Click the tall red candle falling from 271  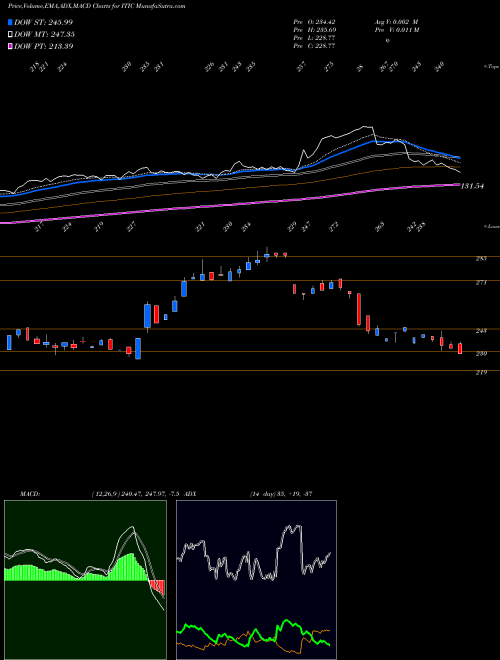pyautogui.click(x=359, y=309)
